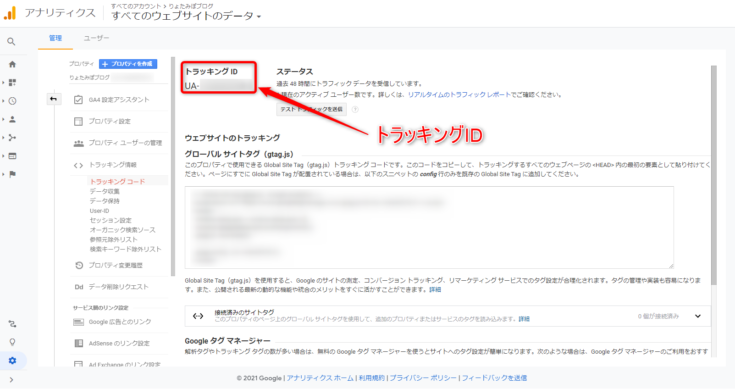This screenshot has width=735, height=389.
Task: Open フィードバックを送信 footer link
Action: pos(494,378)
